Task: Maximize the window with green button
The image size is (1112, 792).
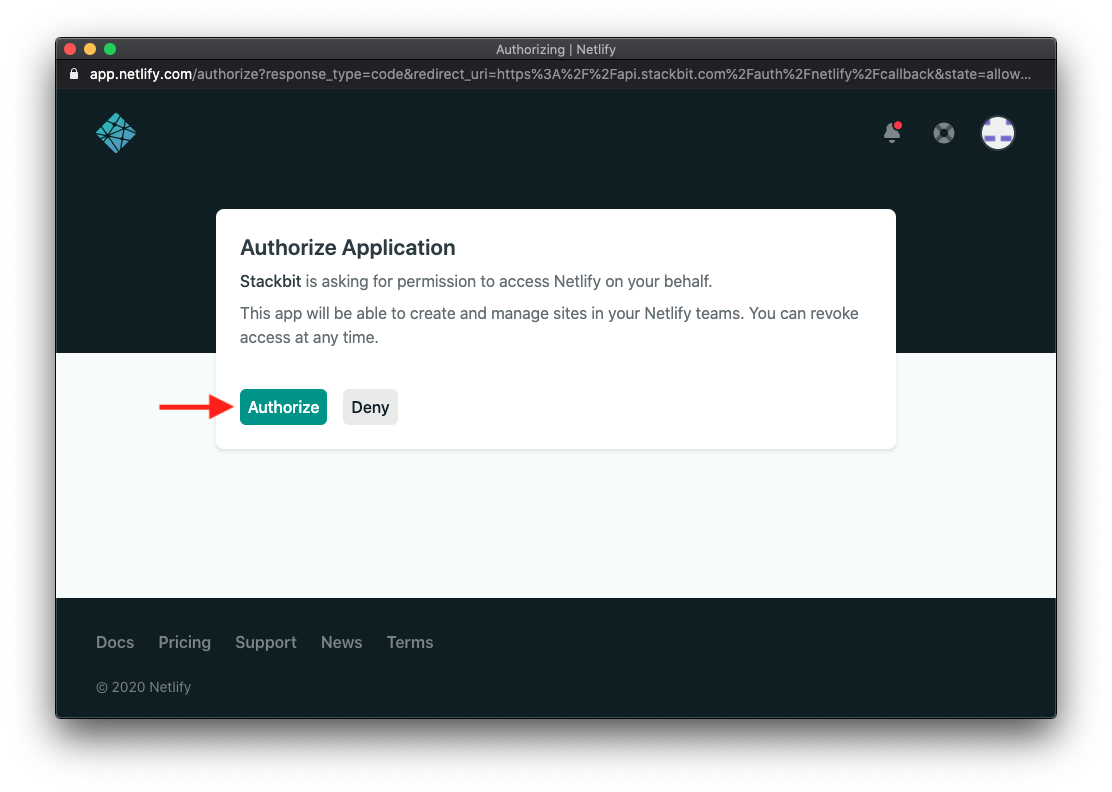Action: click(x=110, y=49)
